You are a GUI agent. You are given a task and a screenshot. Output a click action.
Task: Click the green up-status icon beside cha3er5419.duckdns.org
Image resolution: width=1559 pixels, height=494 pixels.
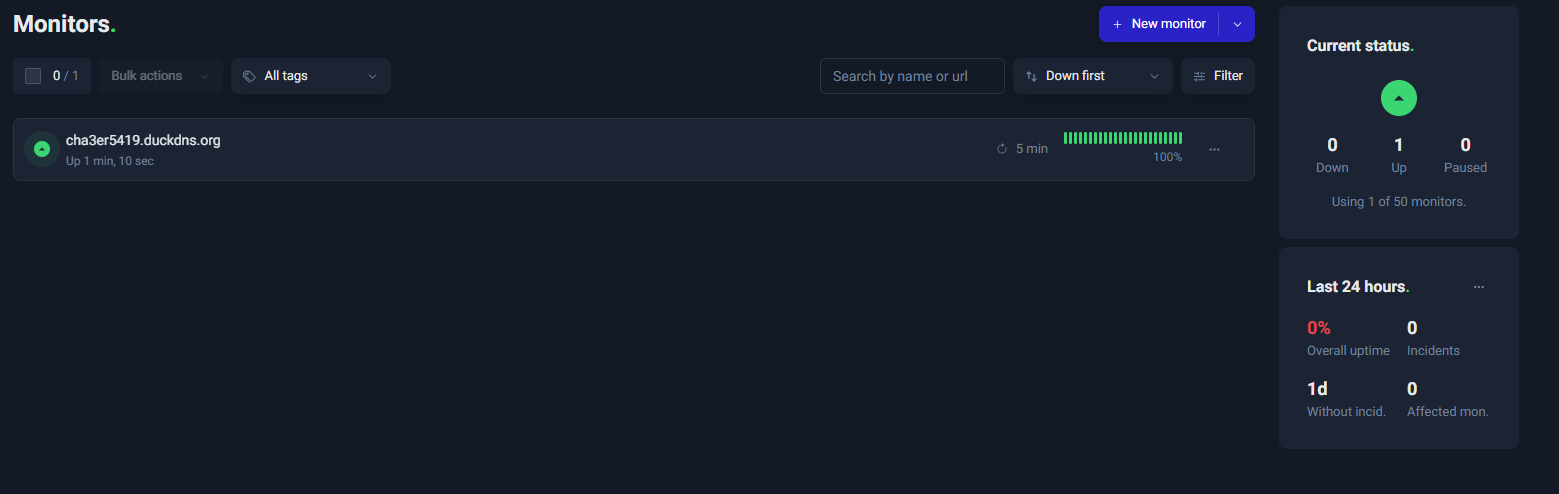click(41, 149)
